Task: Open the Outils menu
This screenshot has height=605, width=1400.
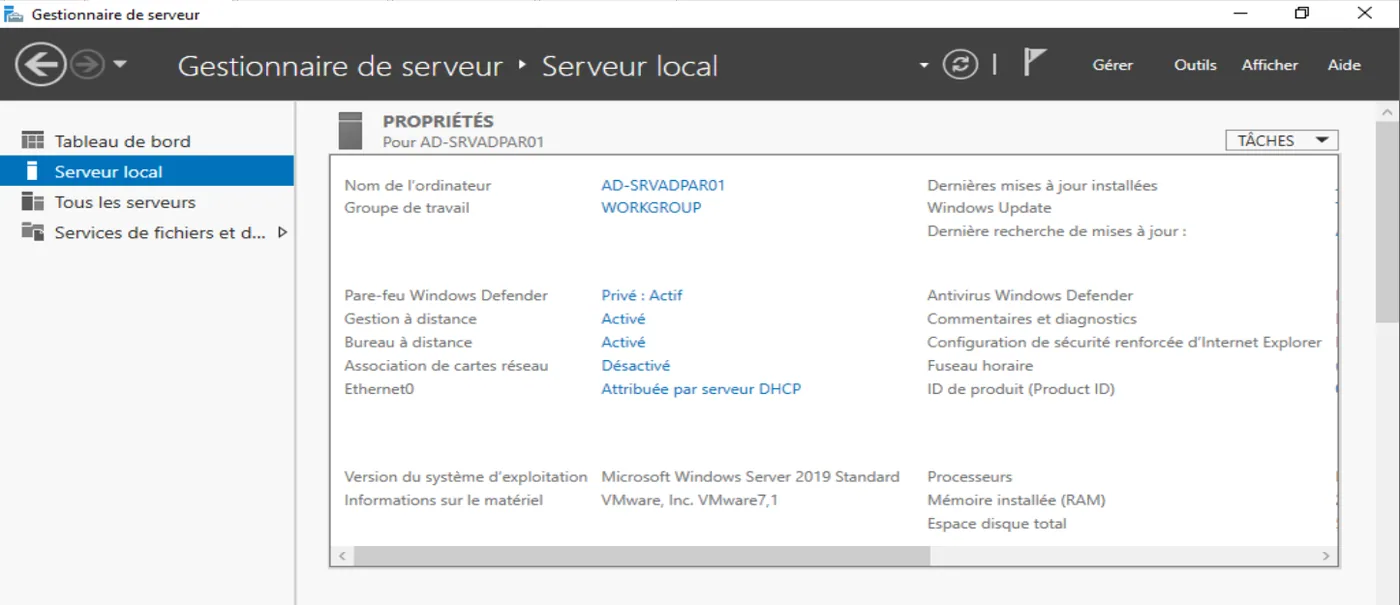Action: coord(1195,65)
